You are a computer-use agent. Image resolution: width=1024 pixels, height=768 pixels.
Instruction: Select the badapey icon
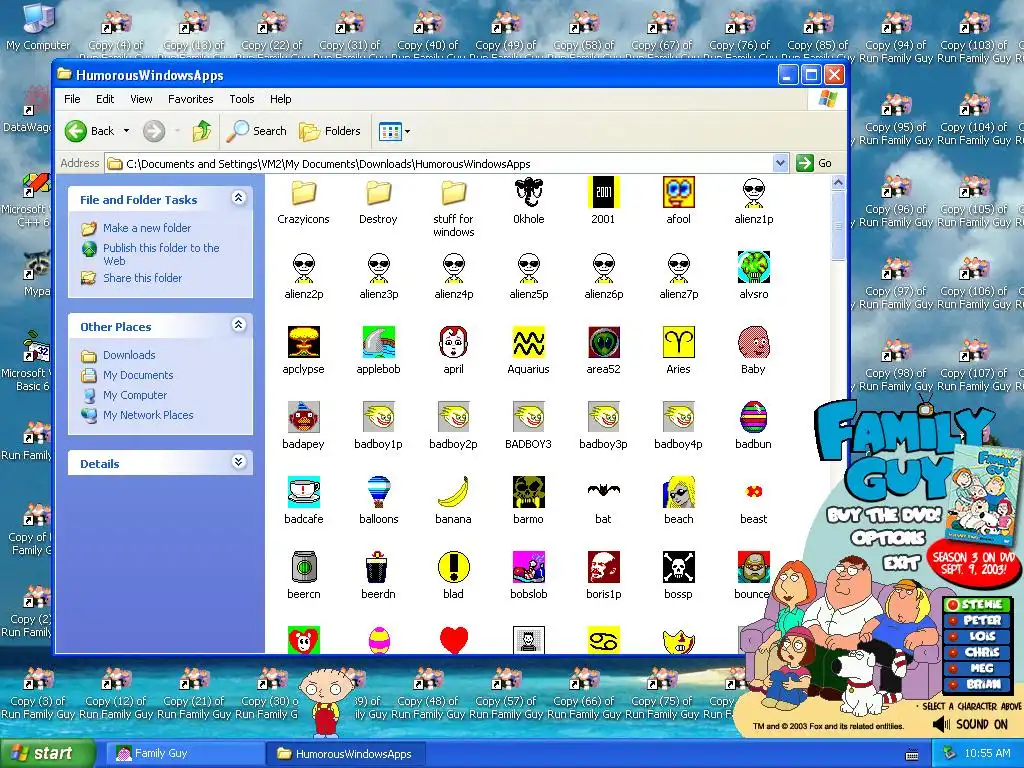304,417
